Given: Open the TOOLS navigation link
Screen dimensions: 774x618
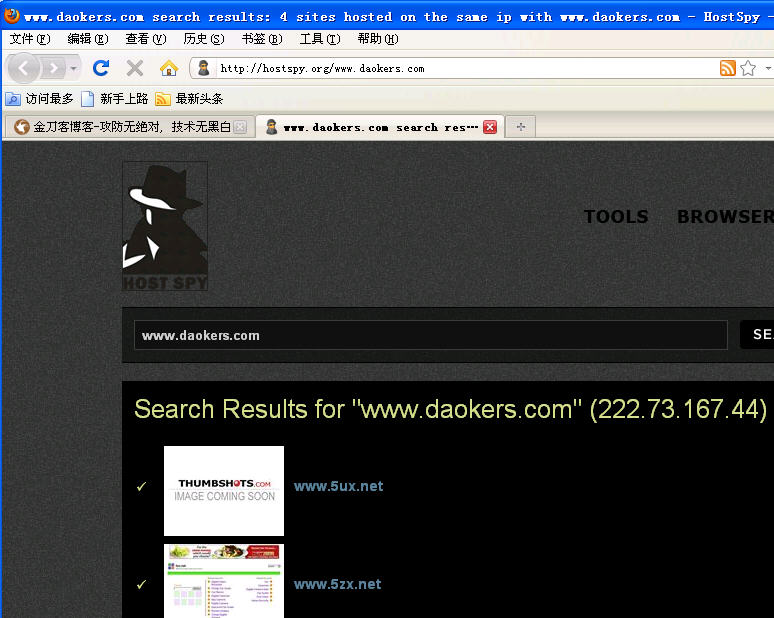Looking at the screenshot, I should (616, 216).
